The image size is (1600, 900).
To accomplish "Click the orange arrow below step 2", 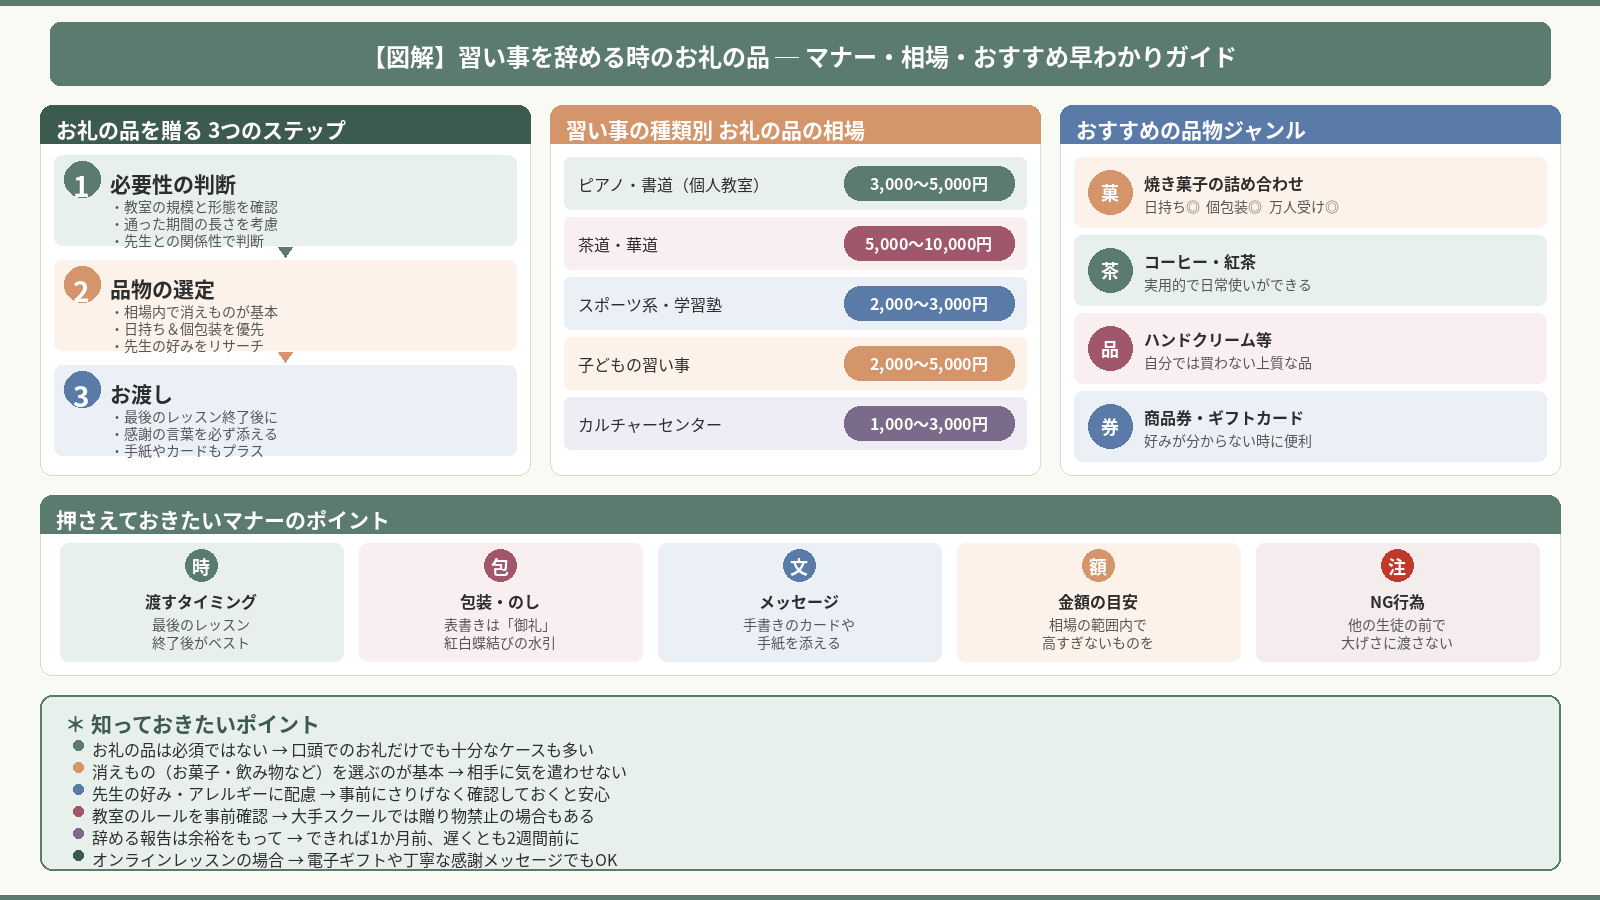I will (x=285, y=357).
